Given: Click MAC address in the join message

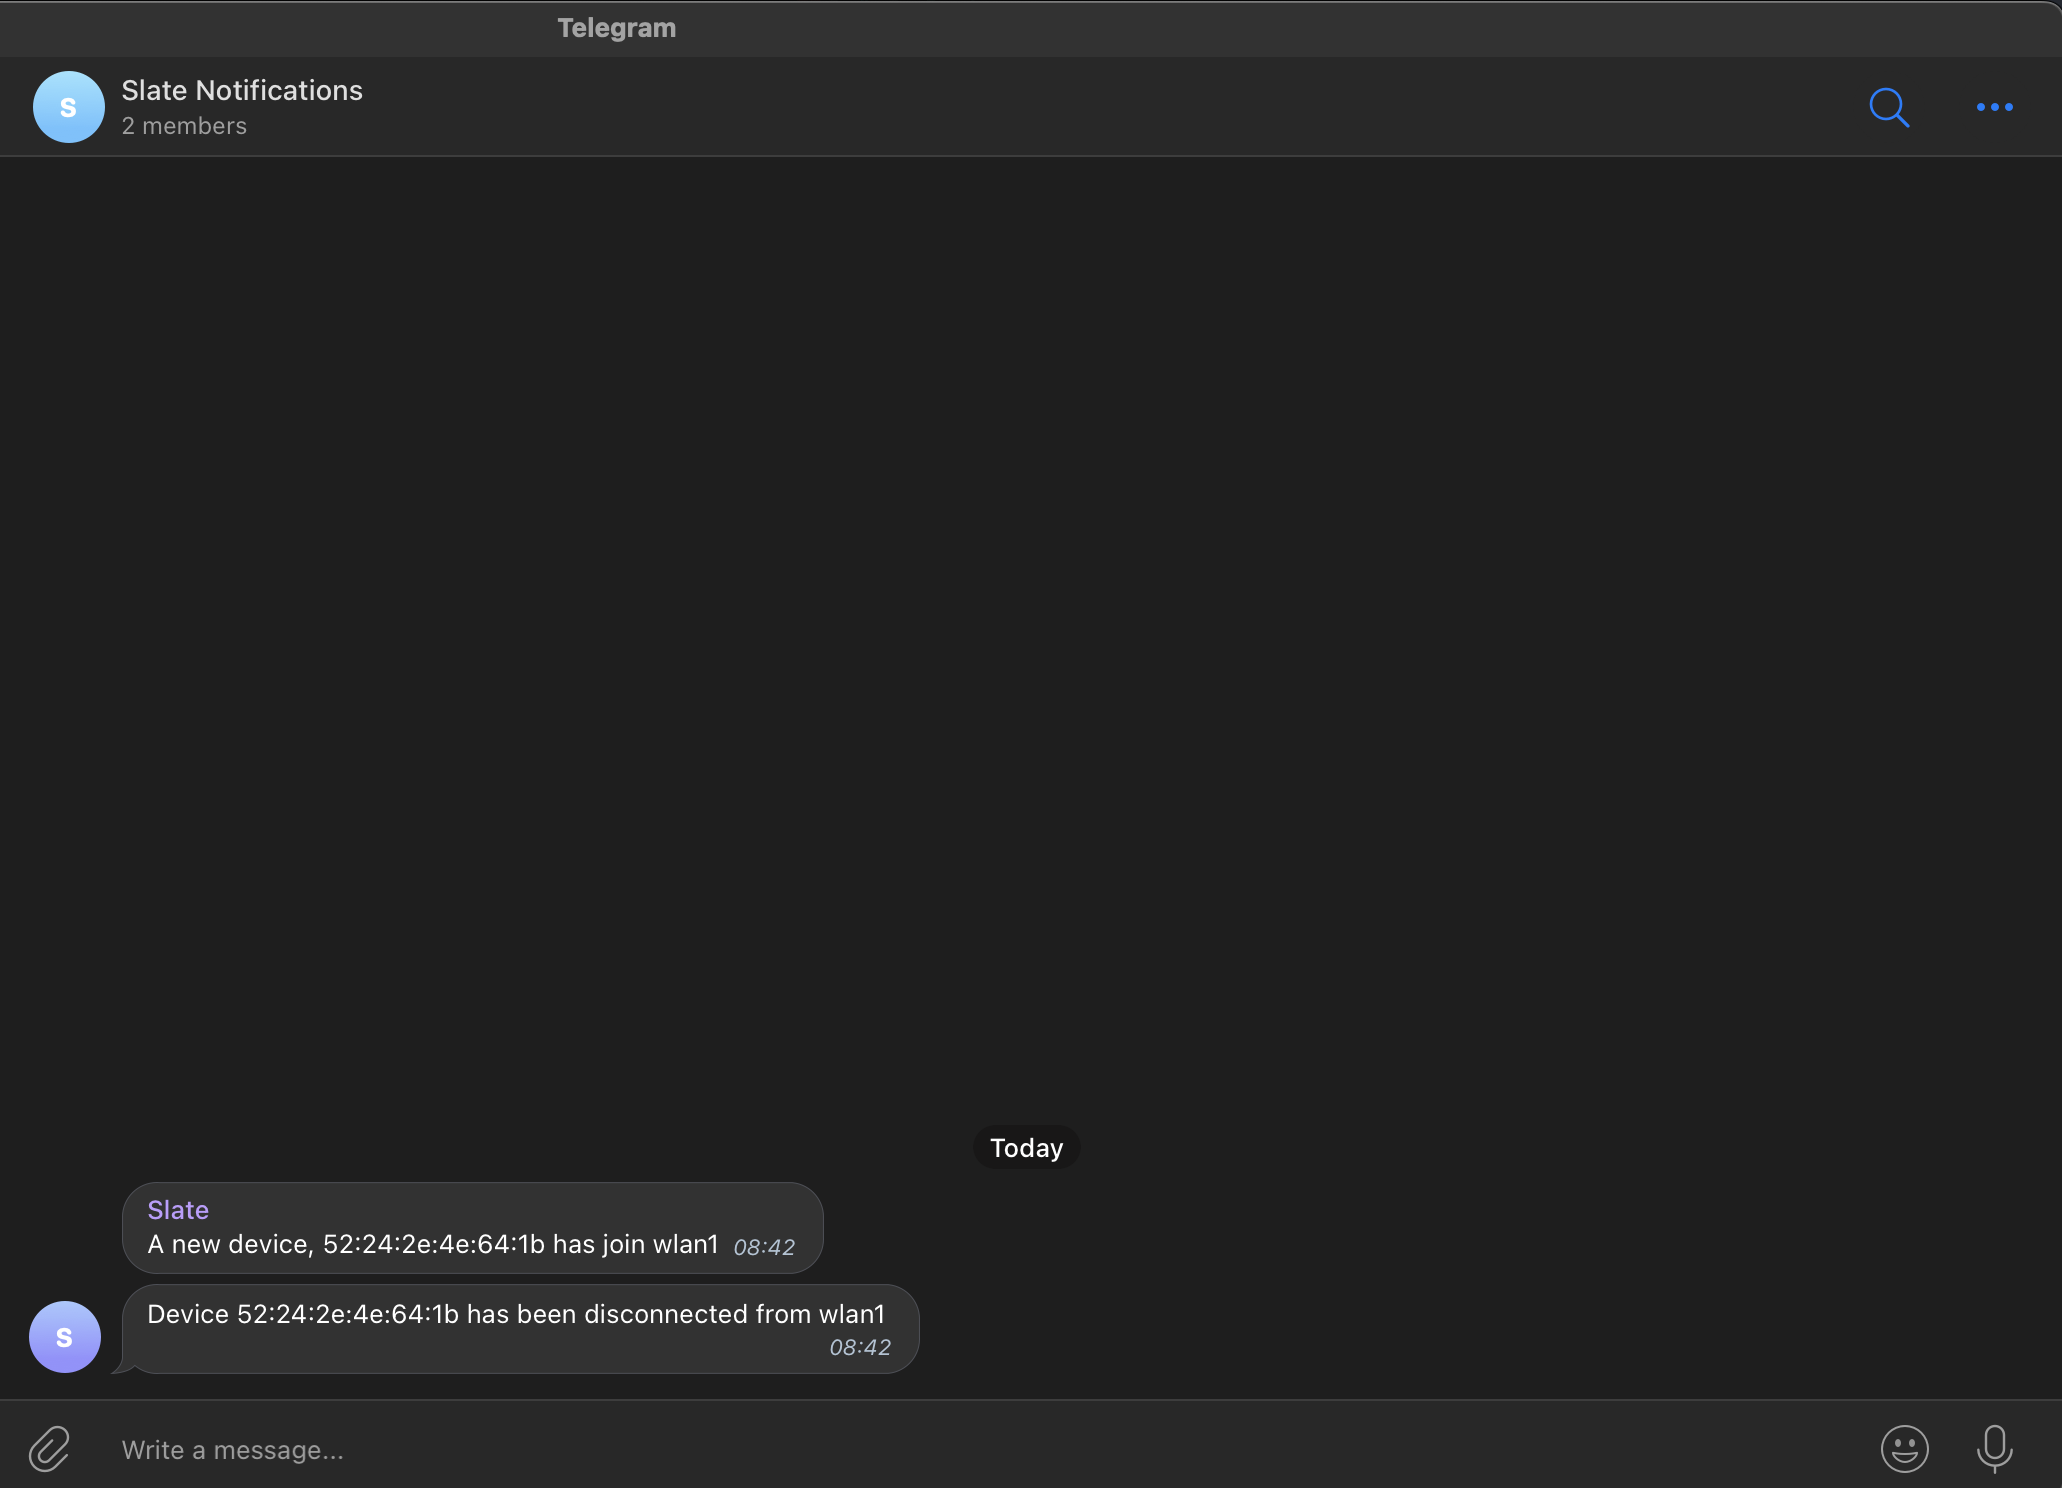Looking at the screenshot, I should pos(433,1244).
